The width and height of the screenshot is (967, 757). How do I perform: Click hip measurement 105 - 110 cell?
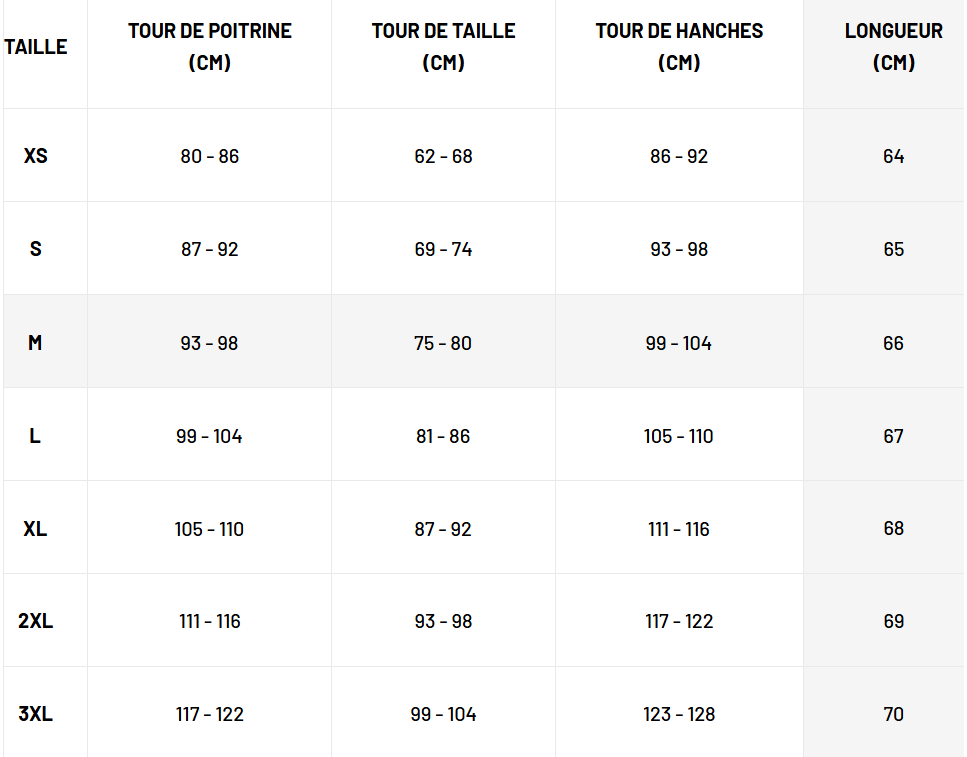(x=679, y=436)
